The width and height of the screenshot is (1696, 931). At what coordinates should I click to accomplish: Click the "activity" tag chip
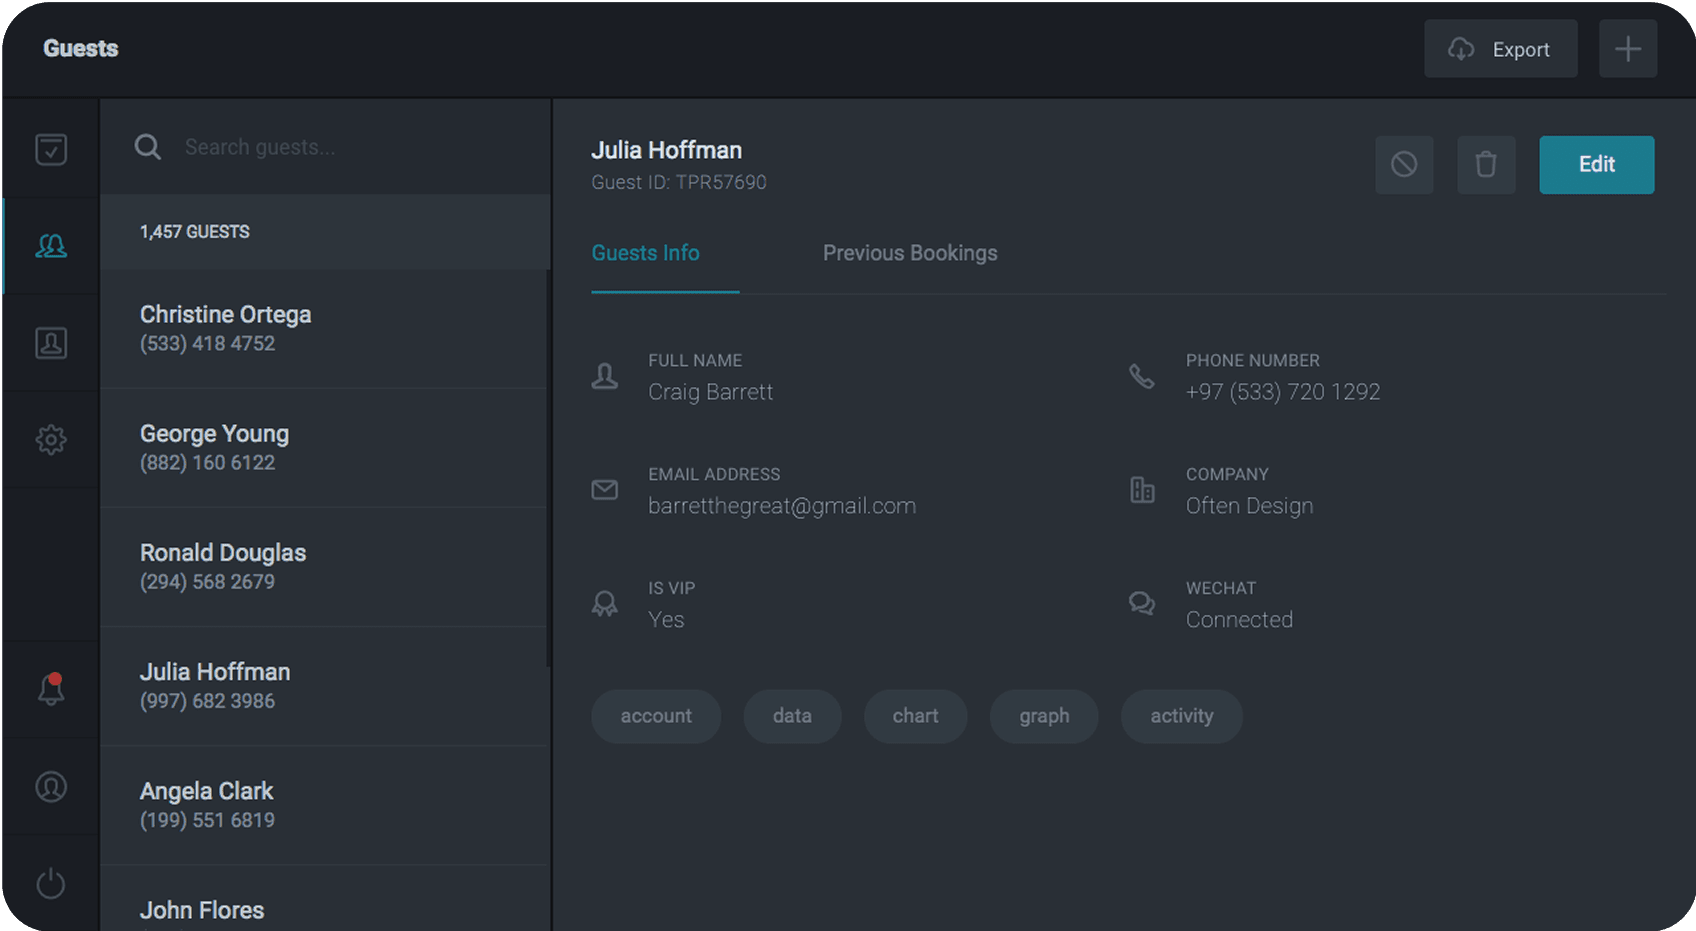pyautogui.click(x=1181, y=716)
